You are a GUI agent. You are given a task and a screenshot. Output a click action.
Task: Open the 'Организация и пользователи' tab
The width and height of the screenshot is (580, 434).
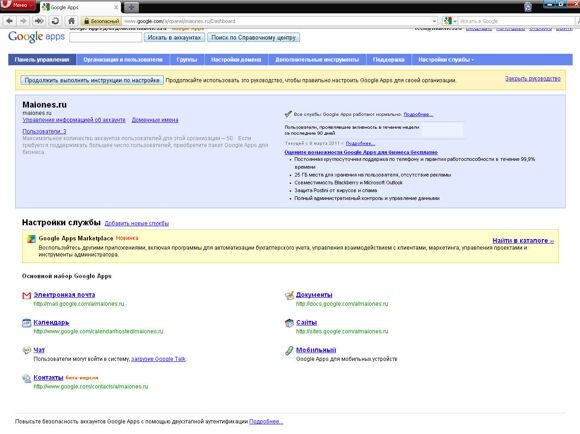123,60
